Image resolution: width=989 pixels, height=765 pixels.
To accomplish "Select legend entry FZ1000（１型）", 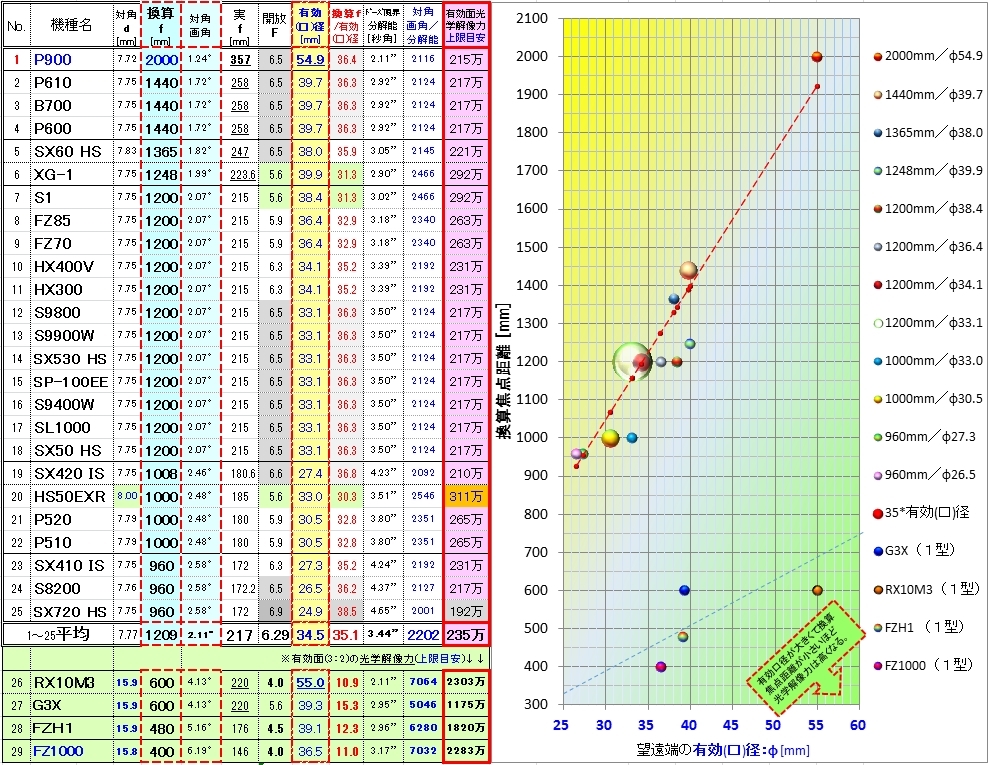I will coord(923,665).
